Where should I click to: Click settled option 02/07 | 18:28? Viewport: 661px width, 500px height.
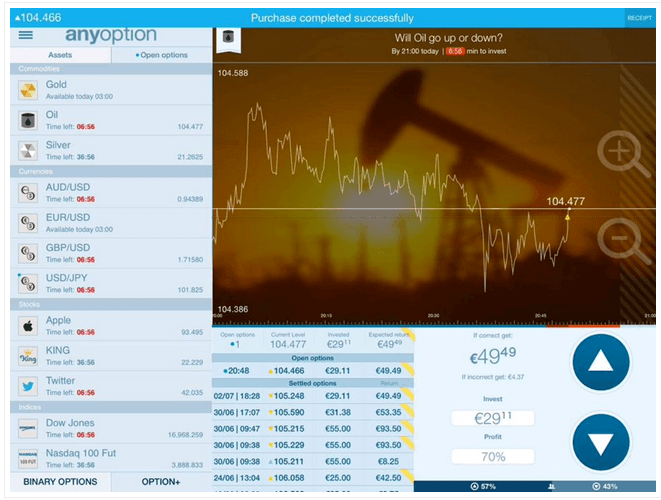tap(313, 396)
